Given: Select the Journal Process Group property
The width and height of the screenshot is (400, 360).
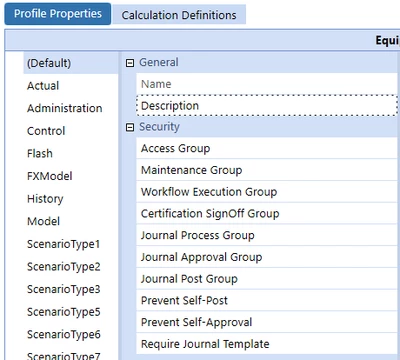Looking at the screenshot, I should [267, 235].
